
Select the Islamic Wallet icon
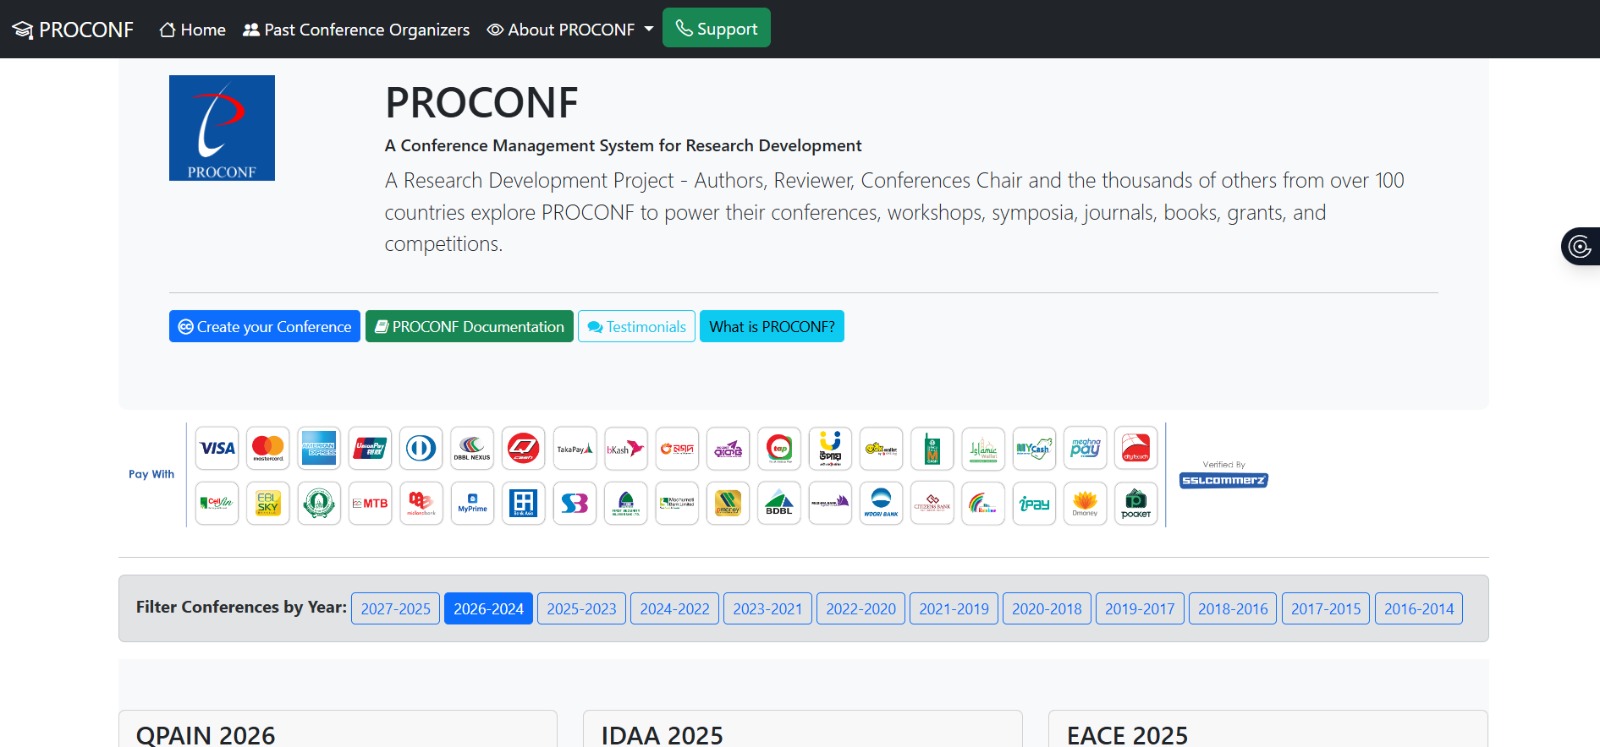pyautogui.click(x=983, y=448)
